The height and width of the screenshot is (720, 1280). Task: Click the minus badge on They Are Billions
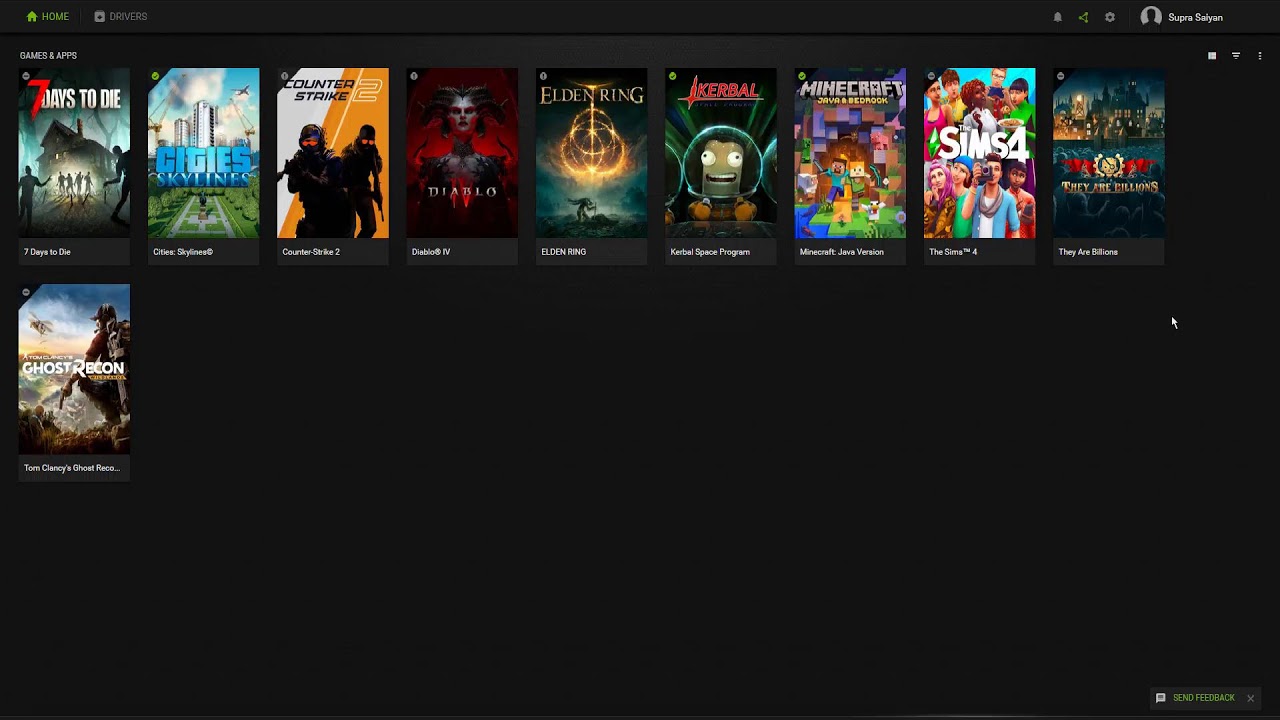pos(1061,76)
